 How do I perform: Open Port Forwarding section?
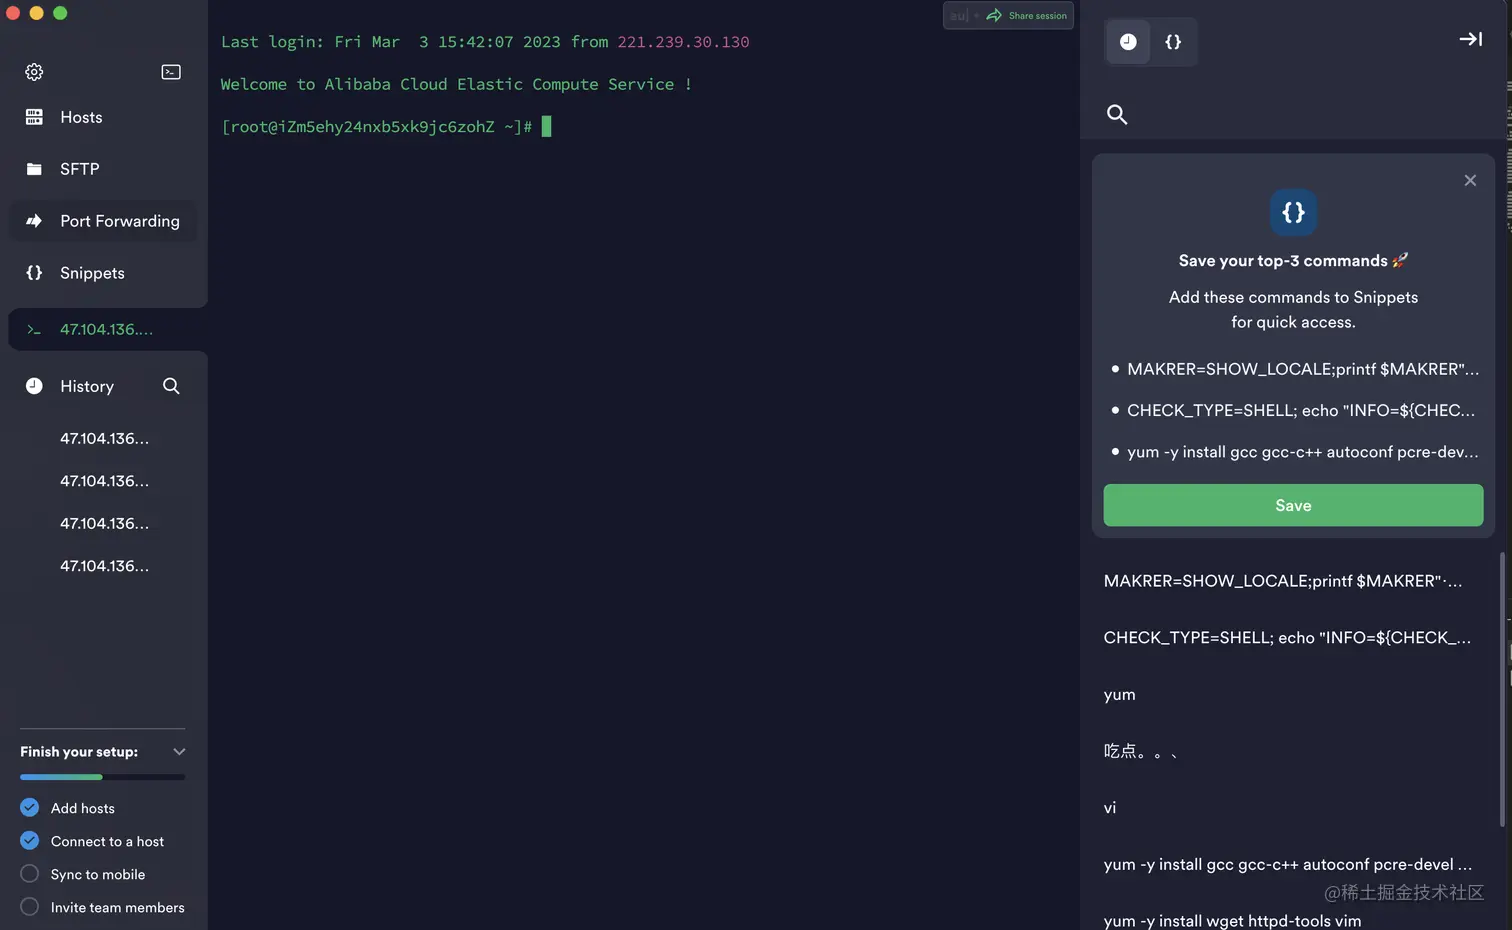click(x=120, y=221)
